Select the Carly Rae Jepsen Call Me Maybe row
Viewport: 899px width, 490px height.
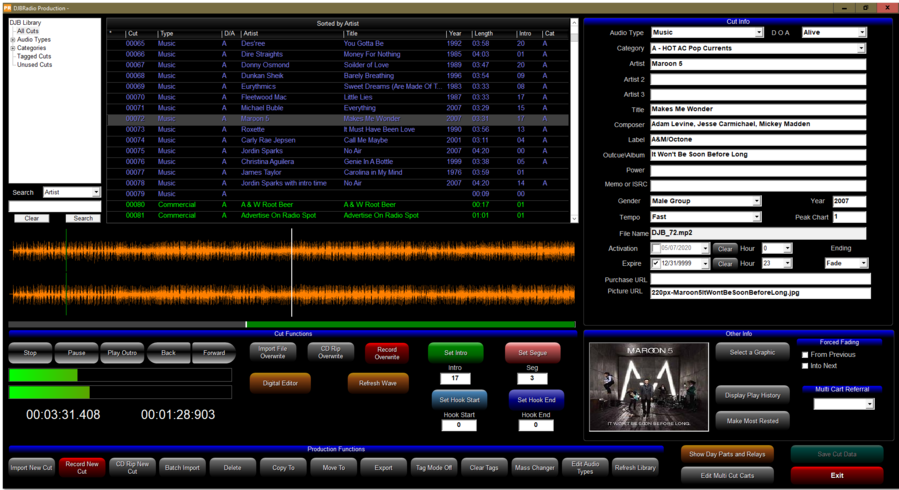pos(338,140)
